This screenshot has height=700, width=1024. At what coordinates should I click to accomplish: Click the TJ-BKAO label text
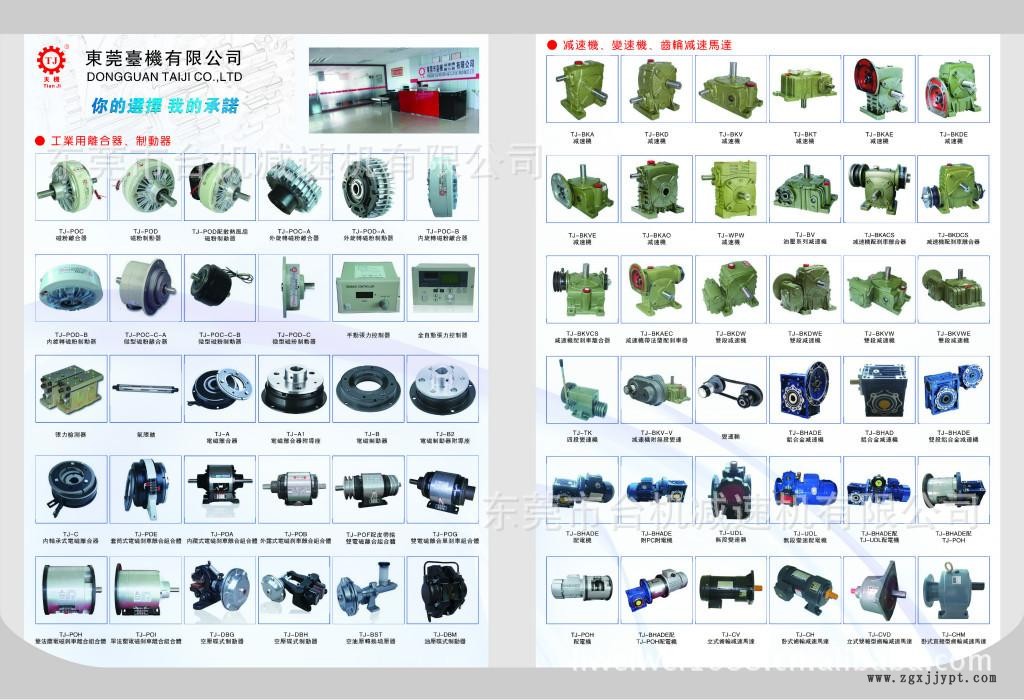coord(656,235)
